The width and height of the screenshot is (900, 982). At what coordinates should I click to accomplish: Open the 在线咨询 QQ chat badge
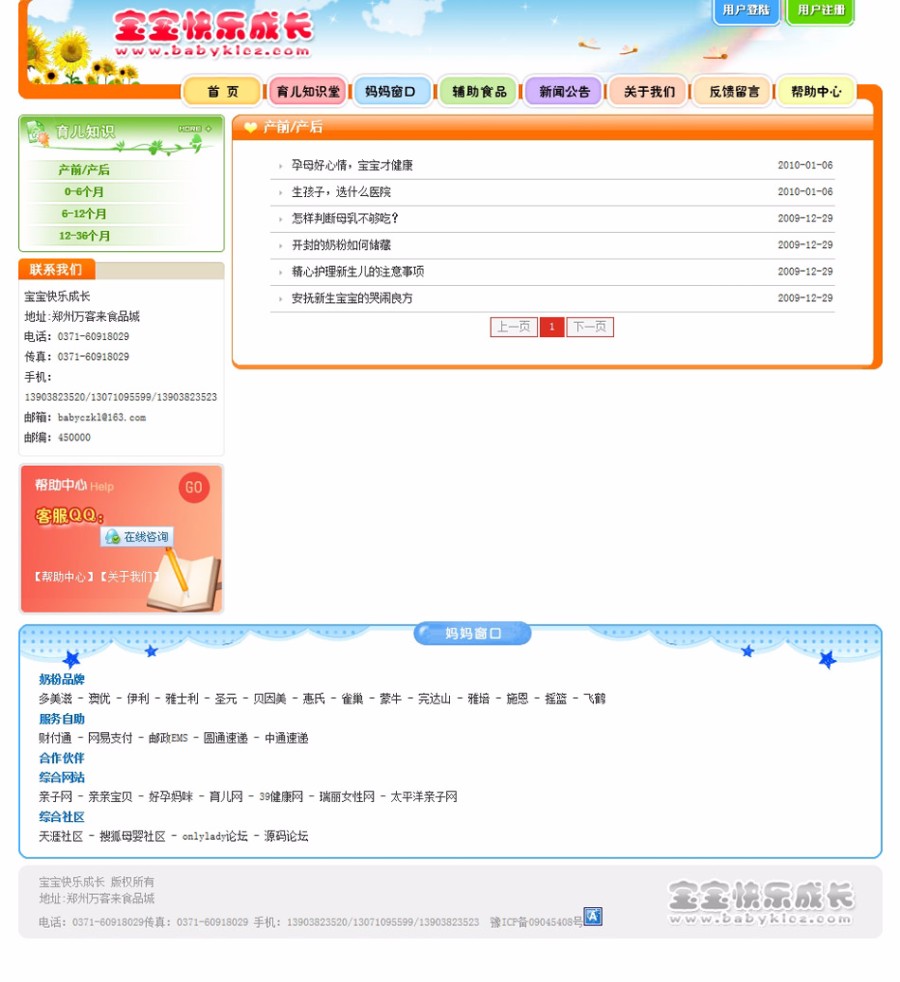tap(137, 537)
